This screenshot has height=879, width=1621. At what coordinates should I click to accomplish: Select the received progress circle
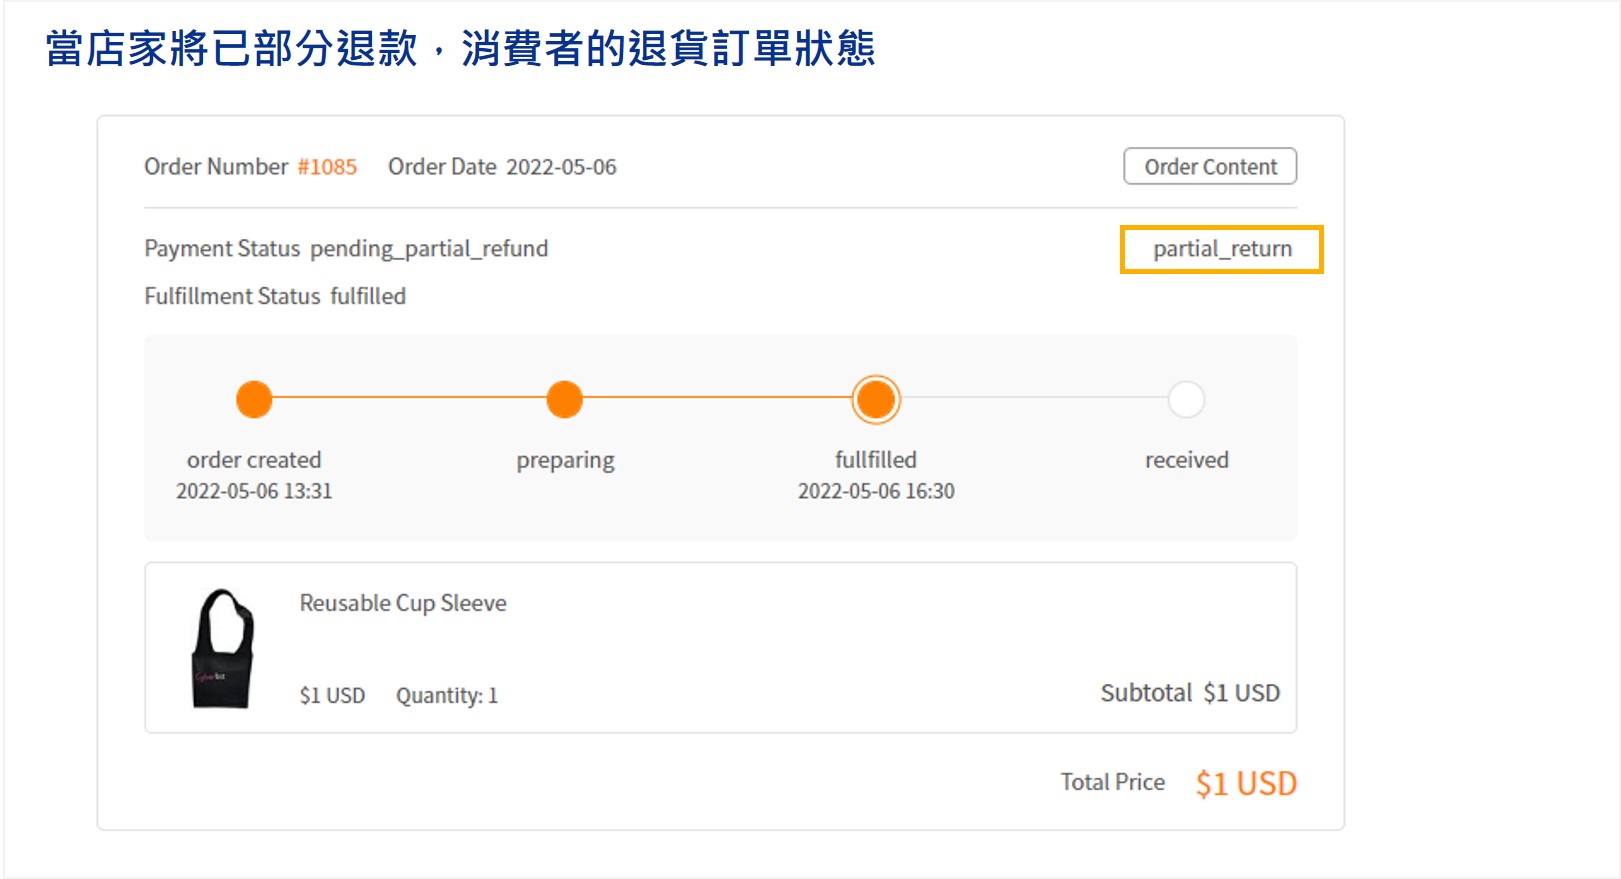pyautogui.click(x=1186, y=399)
